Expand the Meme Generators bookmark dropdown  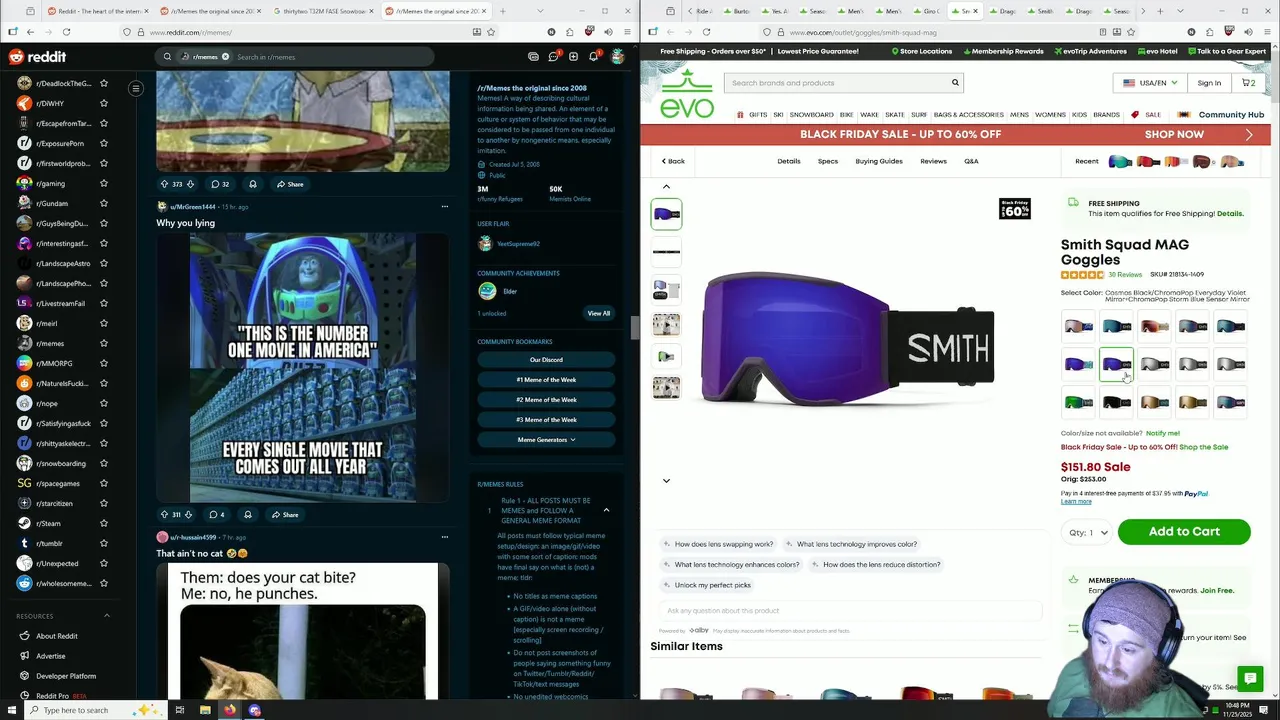coord(546,440)
